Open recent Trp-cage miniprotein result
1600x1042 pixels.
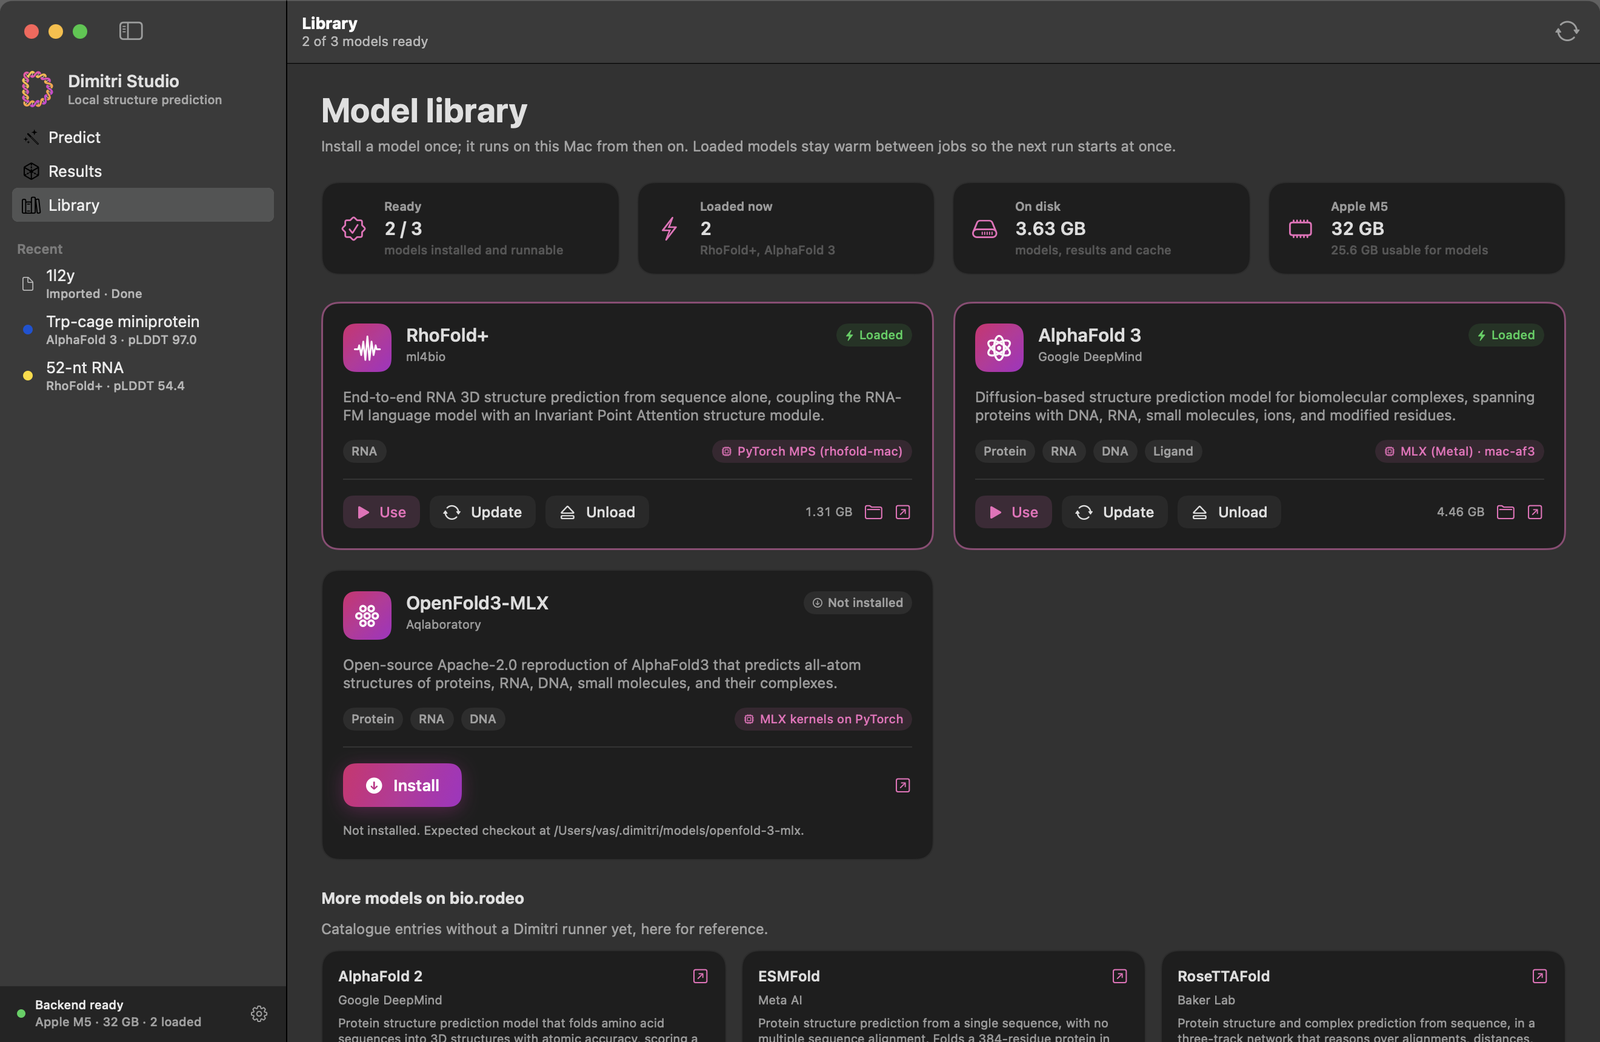pyautogui.click(x=143, y=330)
